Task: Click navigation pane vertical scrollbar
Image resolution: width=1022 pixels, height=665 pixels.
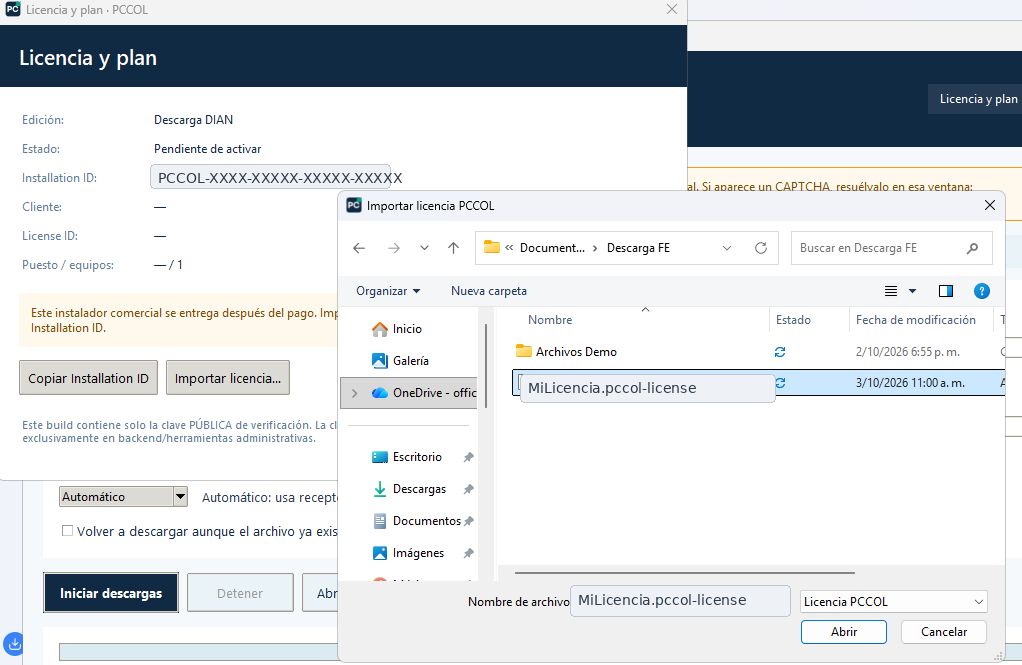Action: (486, 365)
